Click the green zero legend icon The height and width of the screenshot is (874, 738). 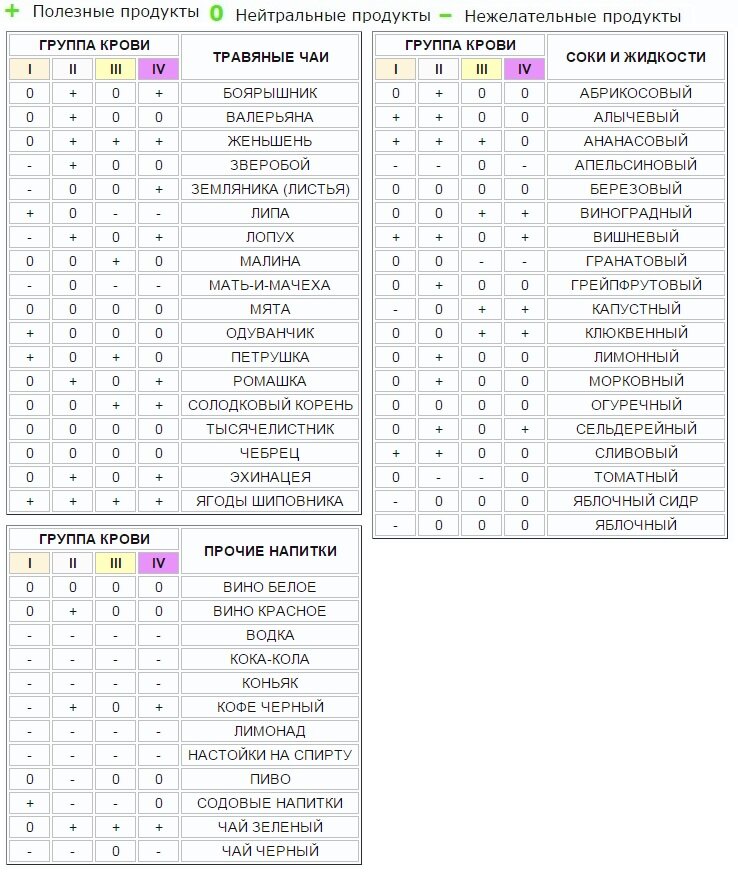coord(216,13)
